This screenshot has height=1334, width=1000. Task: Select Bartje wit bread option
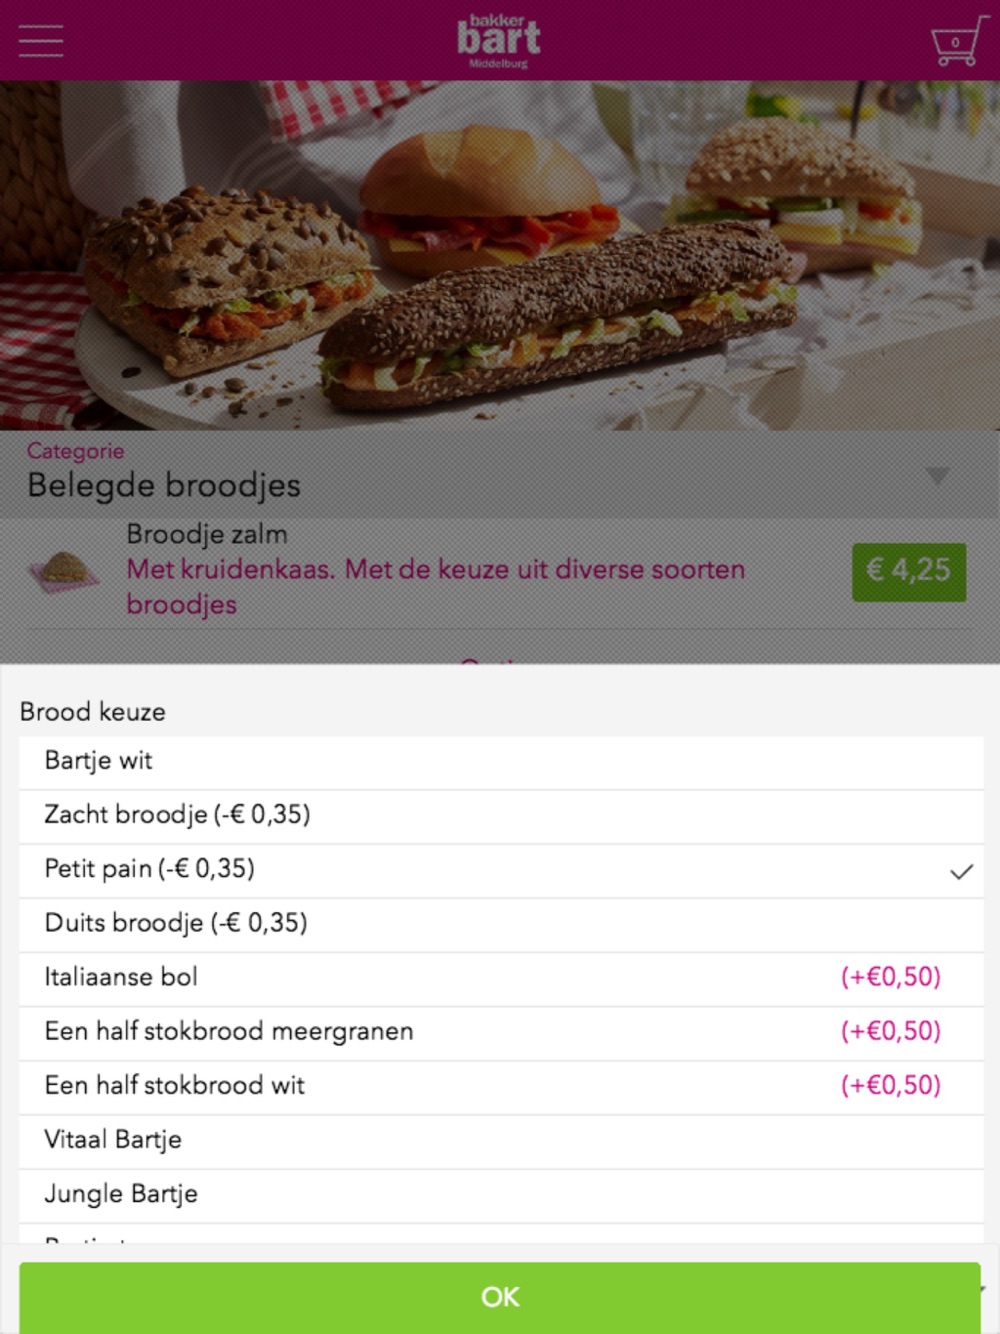501,761
